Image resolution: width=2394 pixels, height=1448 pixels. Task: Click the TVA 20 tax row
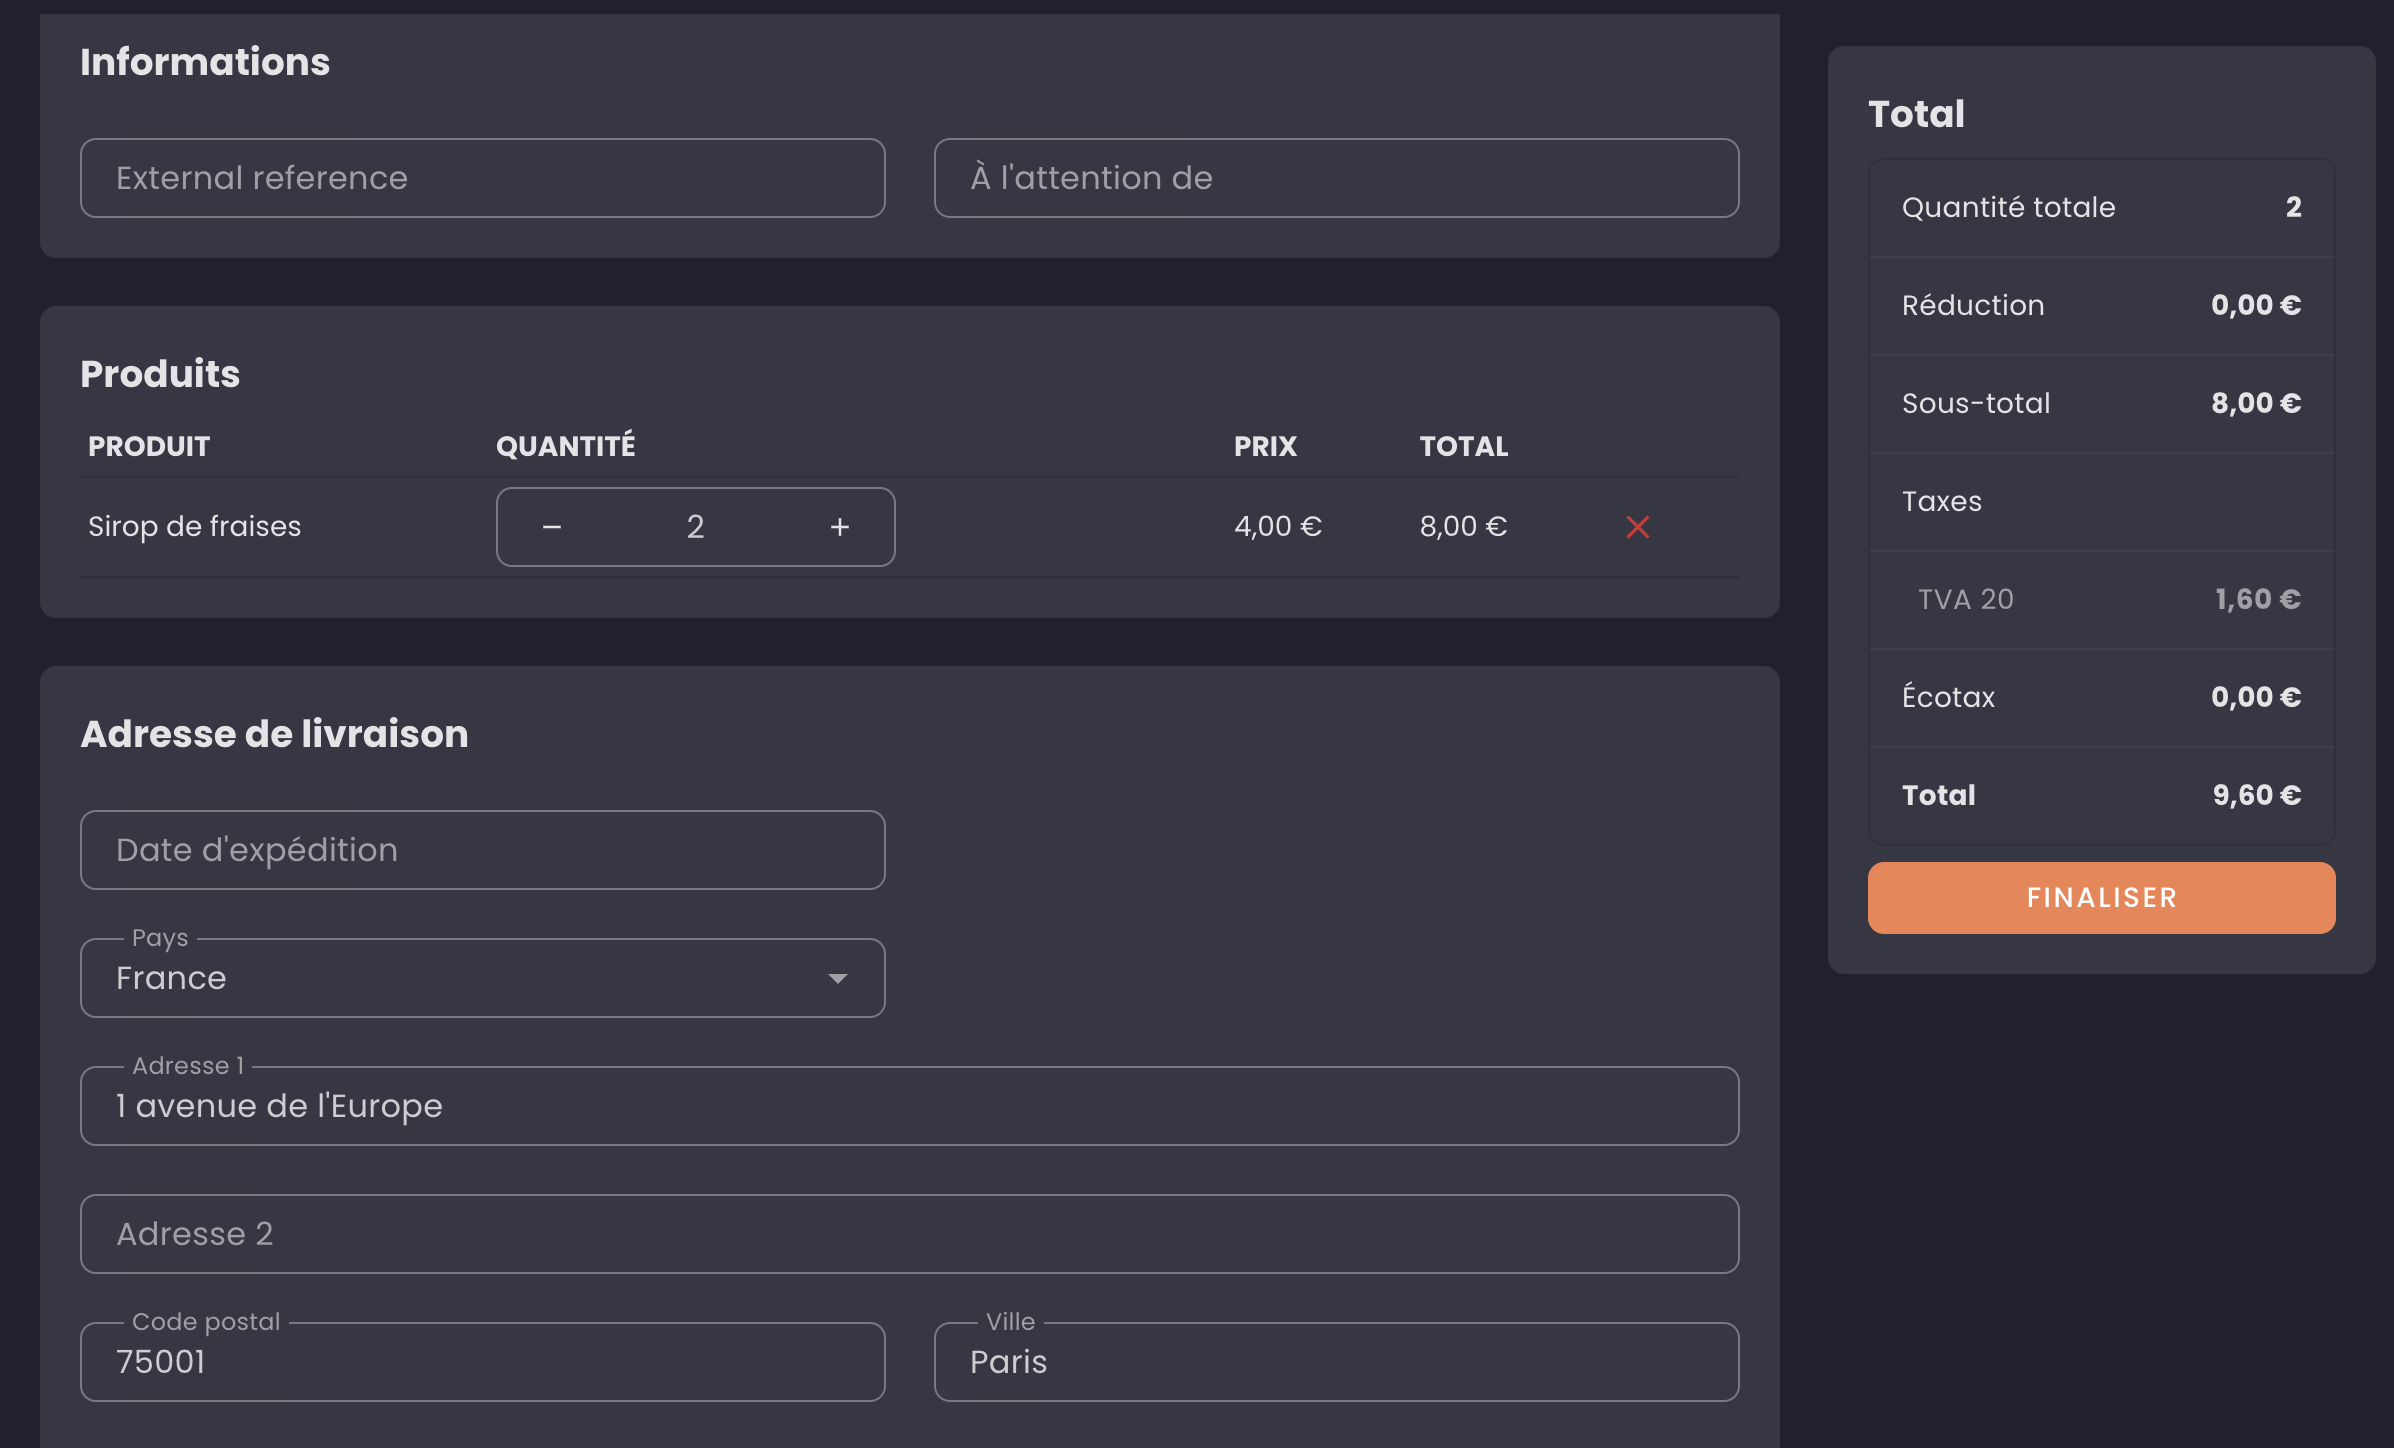coord(2101,599)
